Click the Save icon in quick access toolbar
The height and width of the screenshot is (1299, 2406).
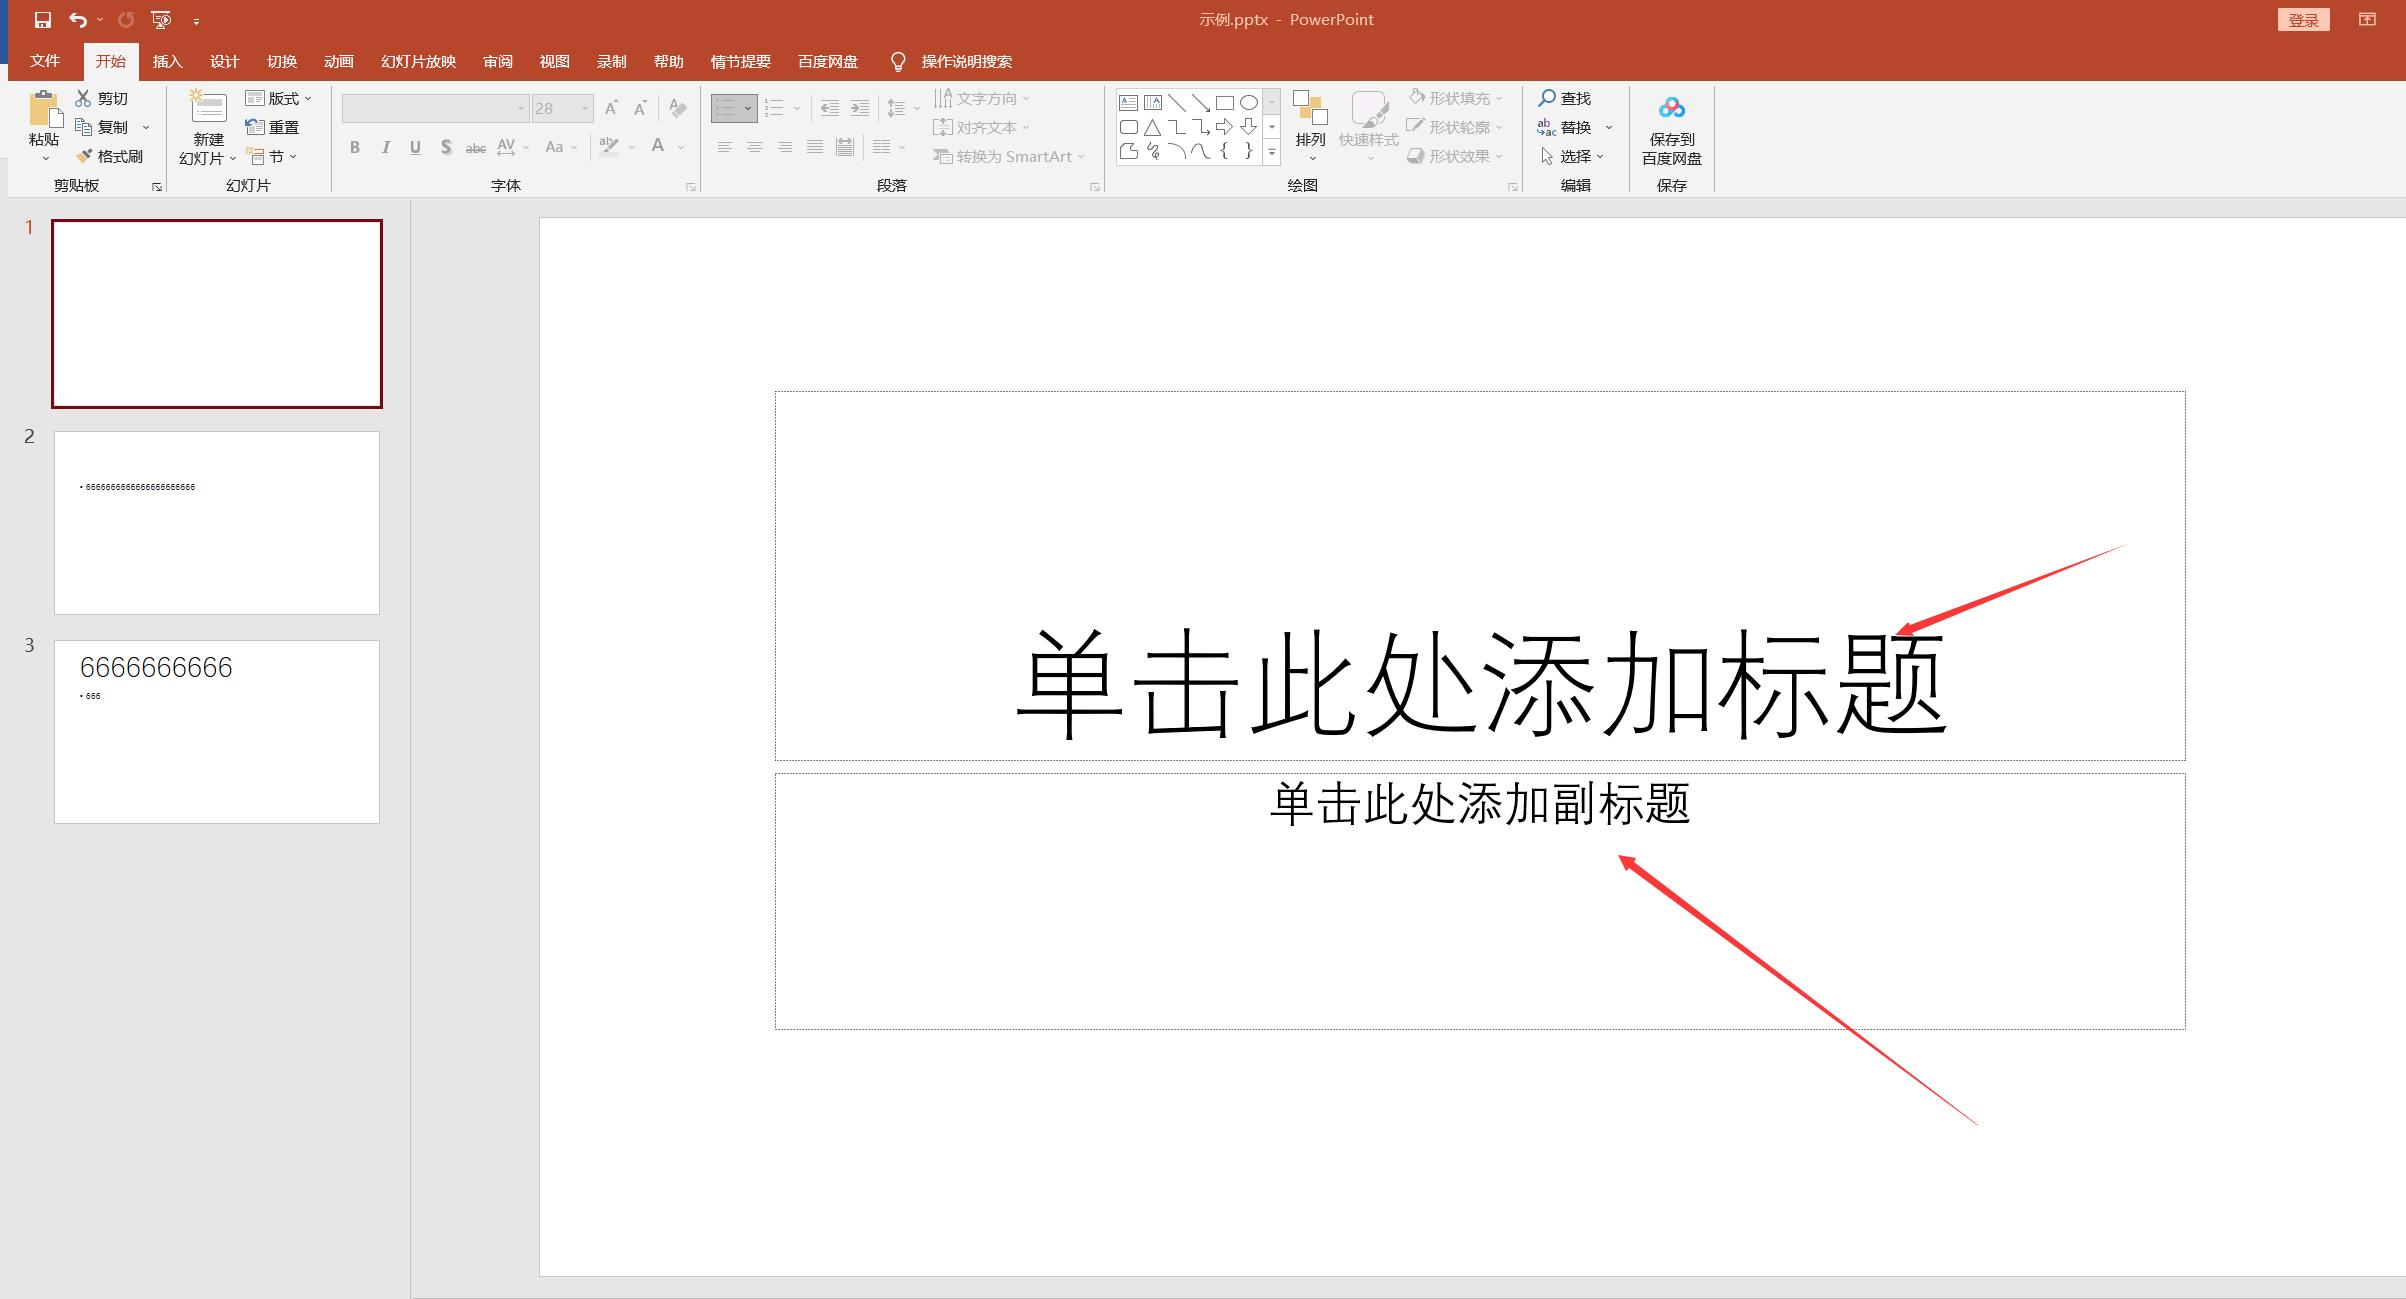42,20
